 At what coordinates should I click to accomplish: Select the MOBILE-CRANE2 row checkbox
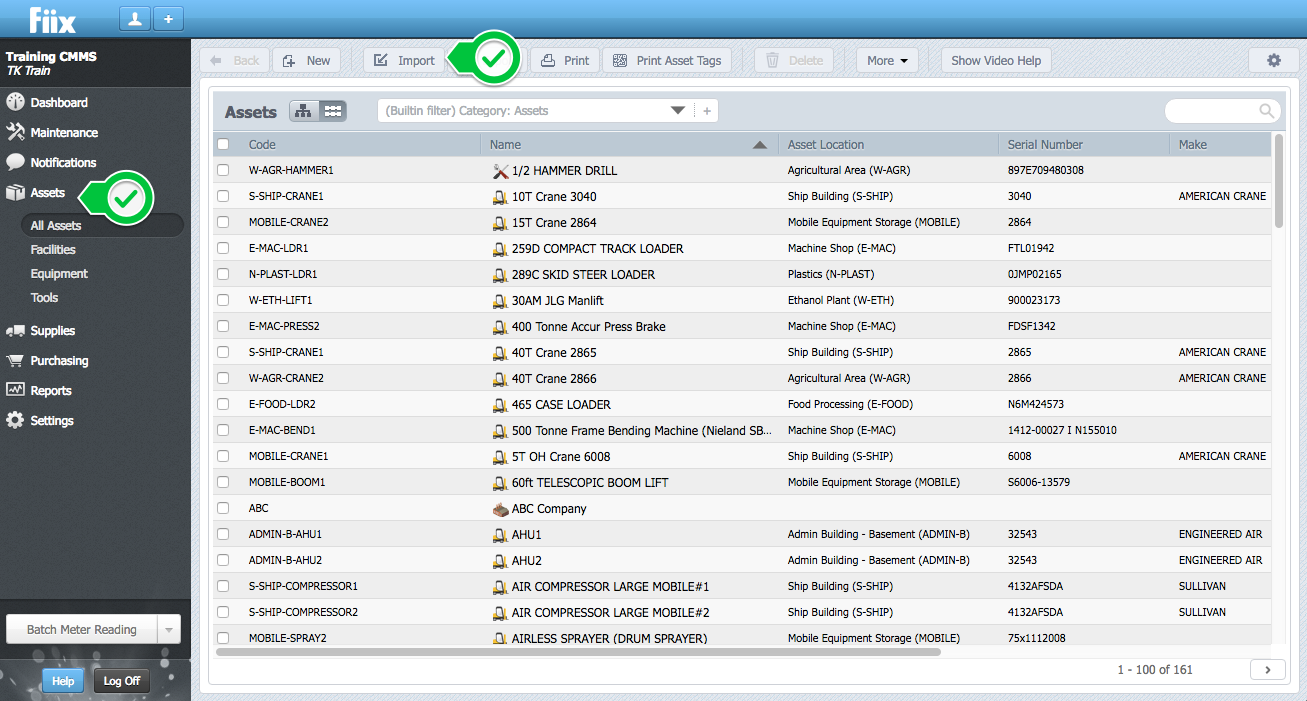click(223, 222)
